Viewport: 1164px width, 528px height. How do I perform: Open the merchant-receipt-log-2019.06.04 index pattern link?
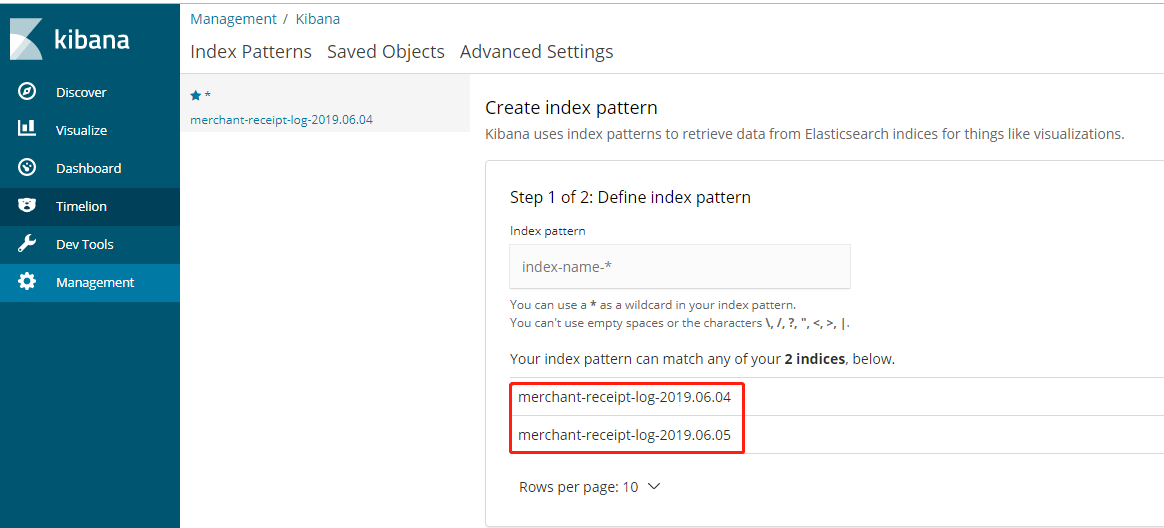[281, 120]
